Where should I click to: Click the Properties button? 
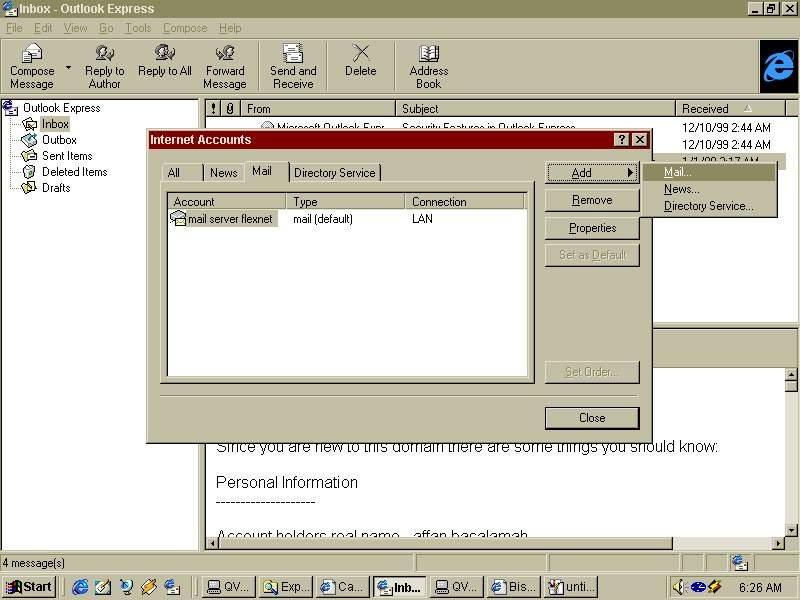(x=592, y=228)
